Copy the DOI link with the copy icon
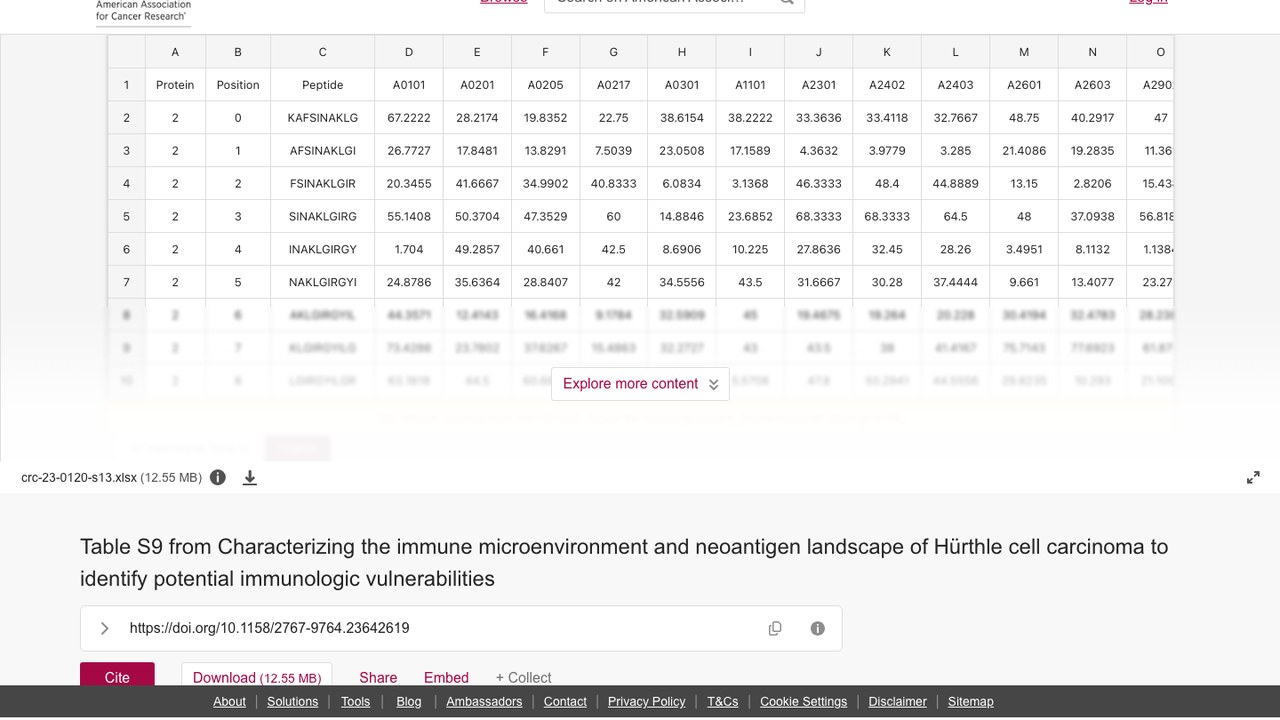Screen dimensions: 1280x720 pos(775,628)
